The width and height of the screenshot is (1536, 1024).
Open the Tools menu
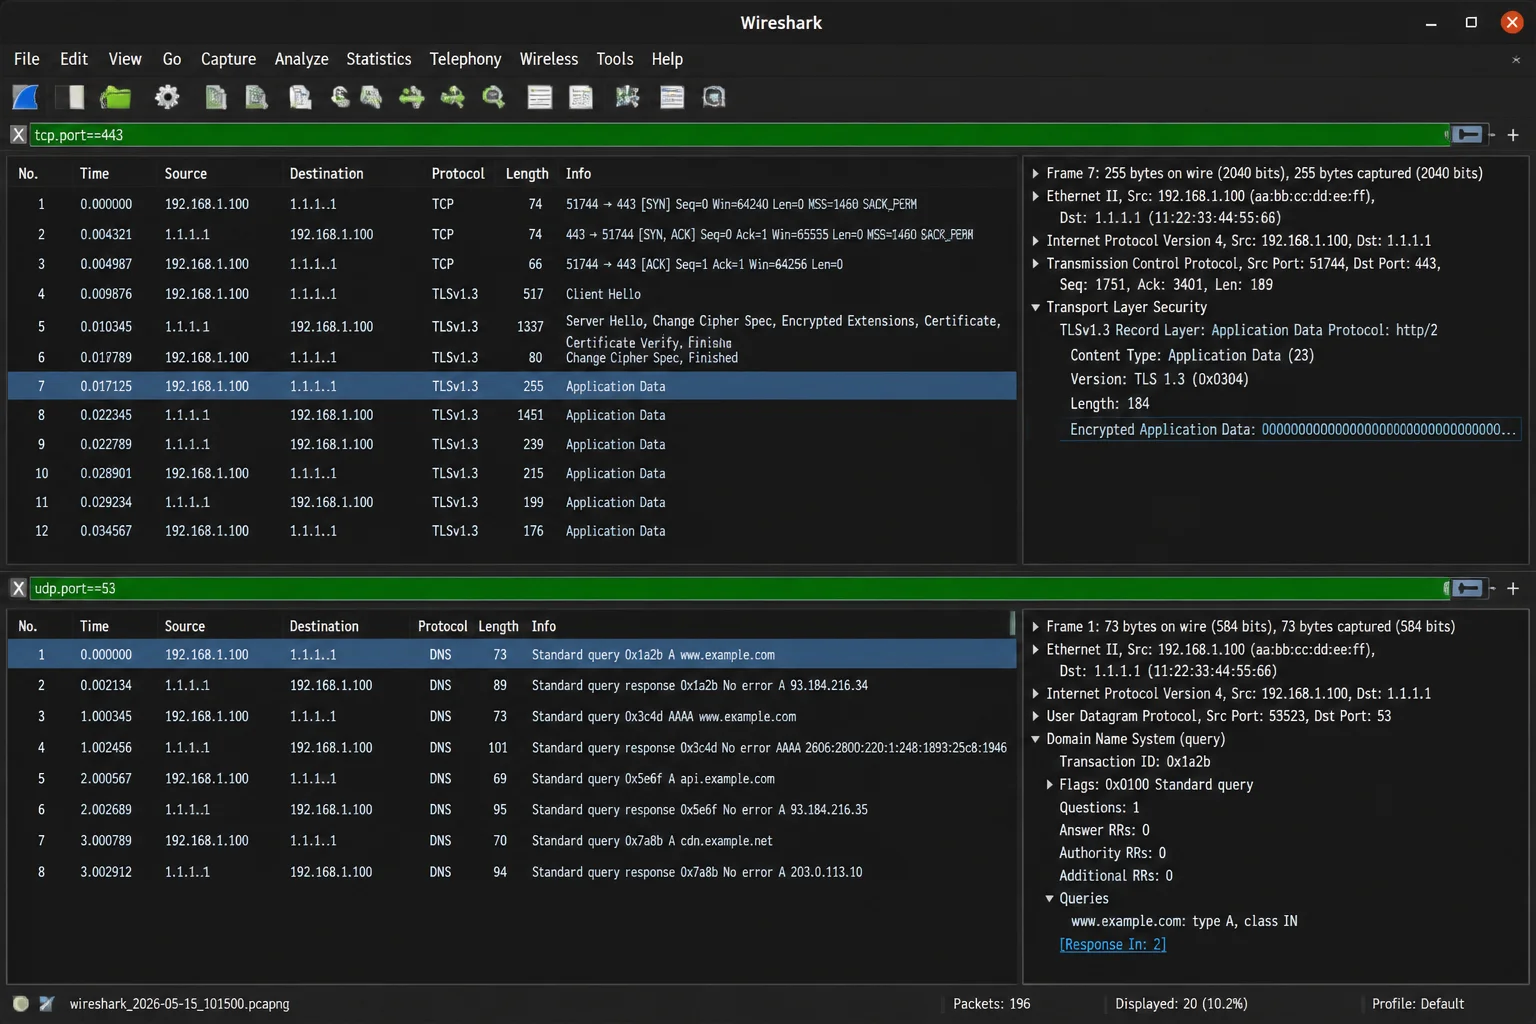(x=614, y=59)
